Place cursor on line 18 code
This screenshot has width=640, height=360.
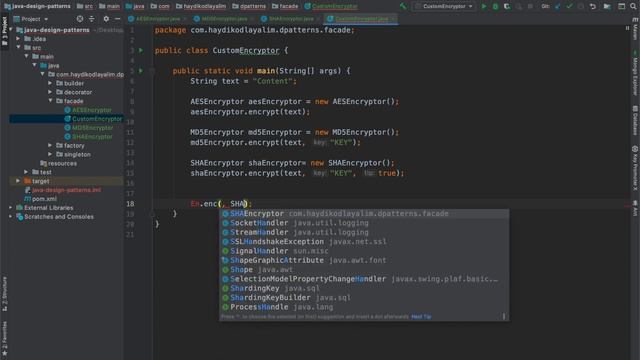[x=221, y=204]
